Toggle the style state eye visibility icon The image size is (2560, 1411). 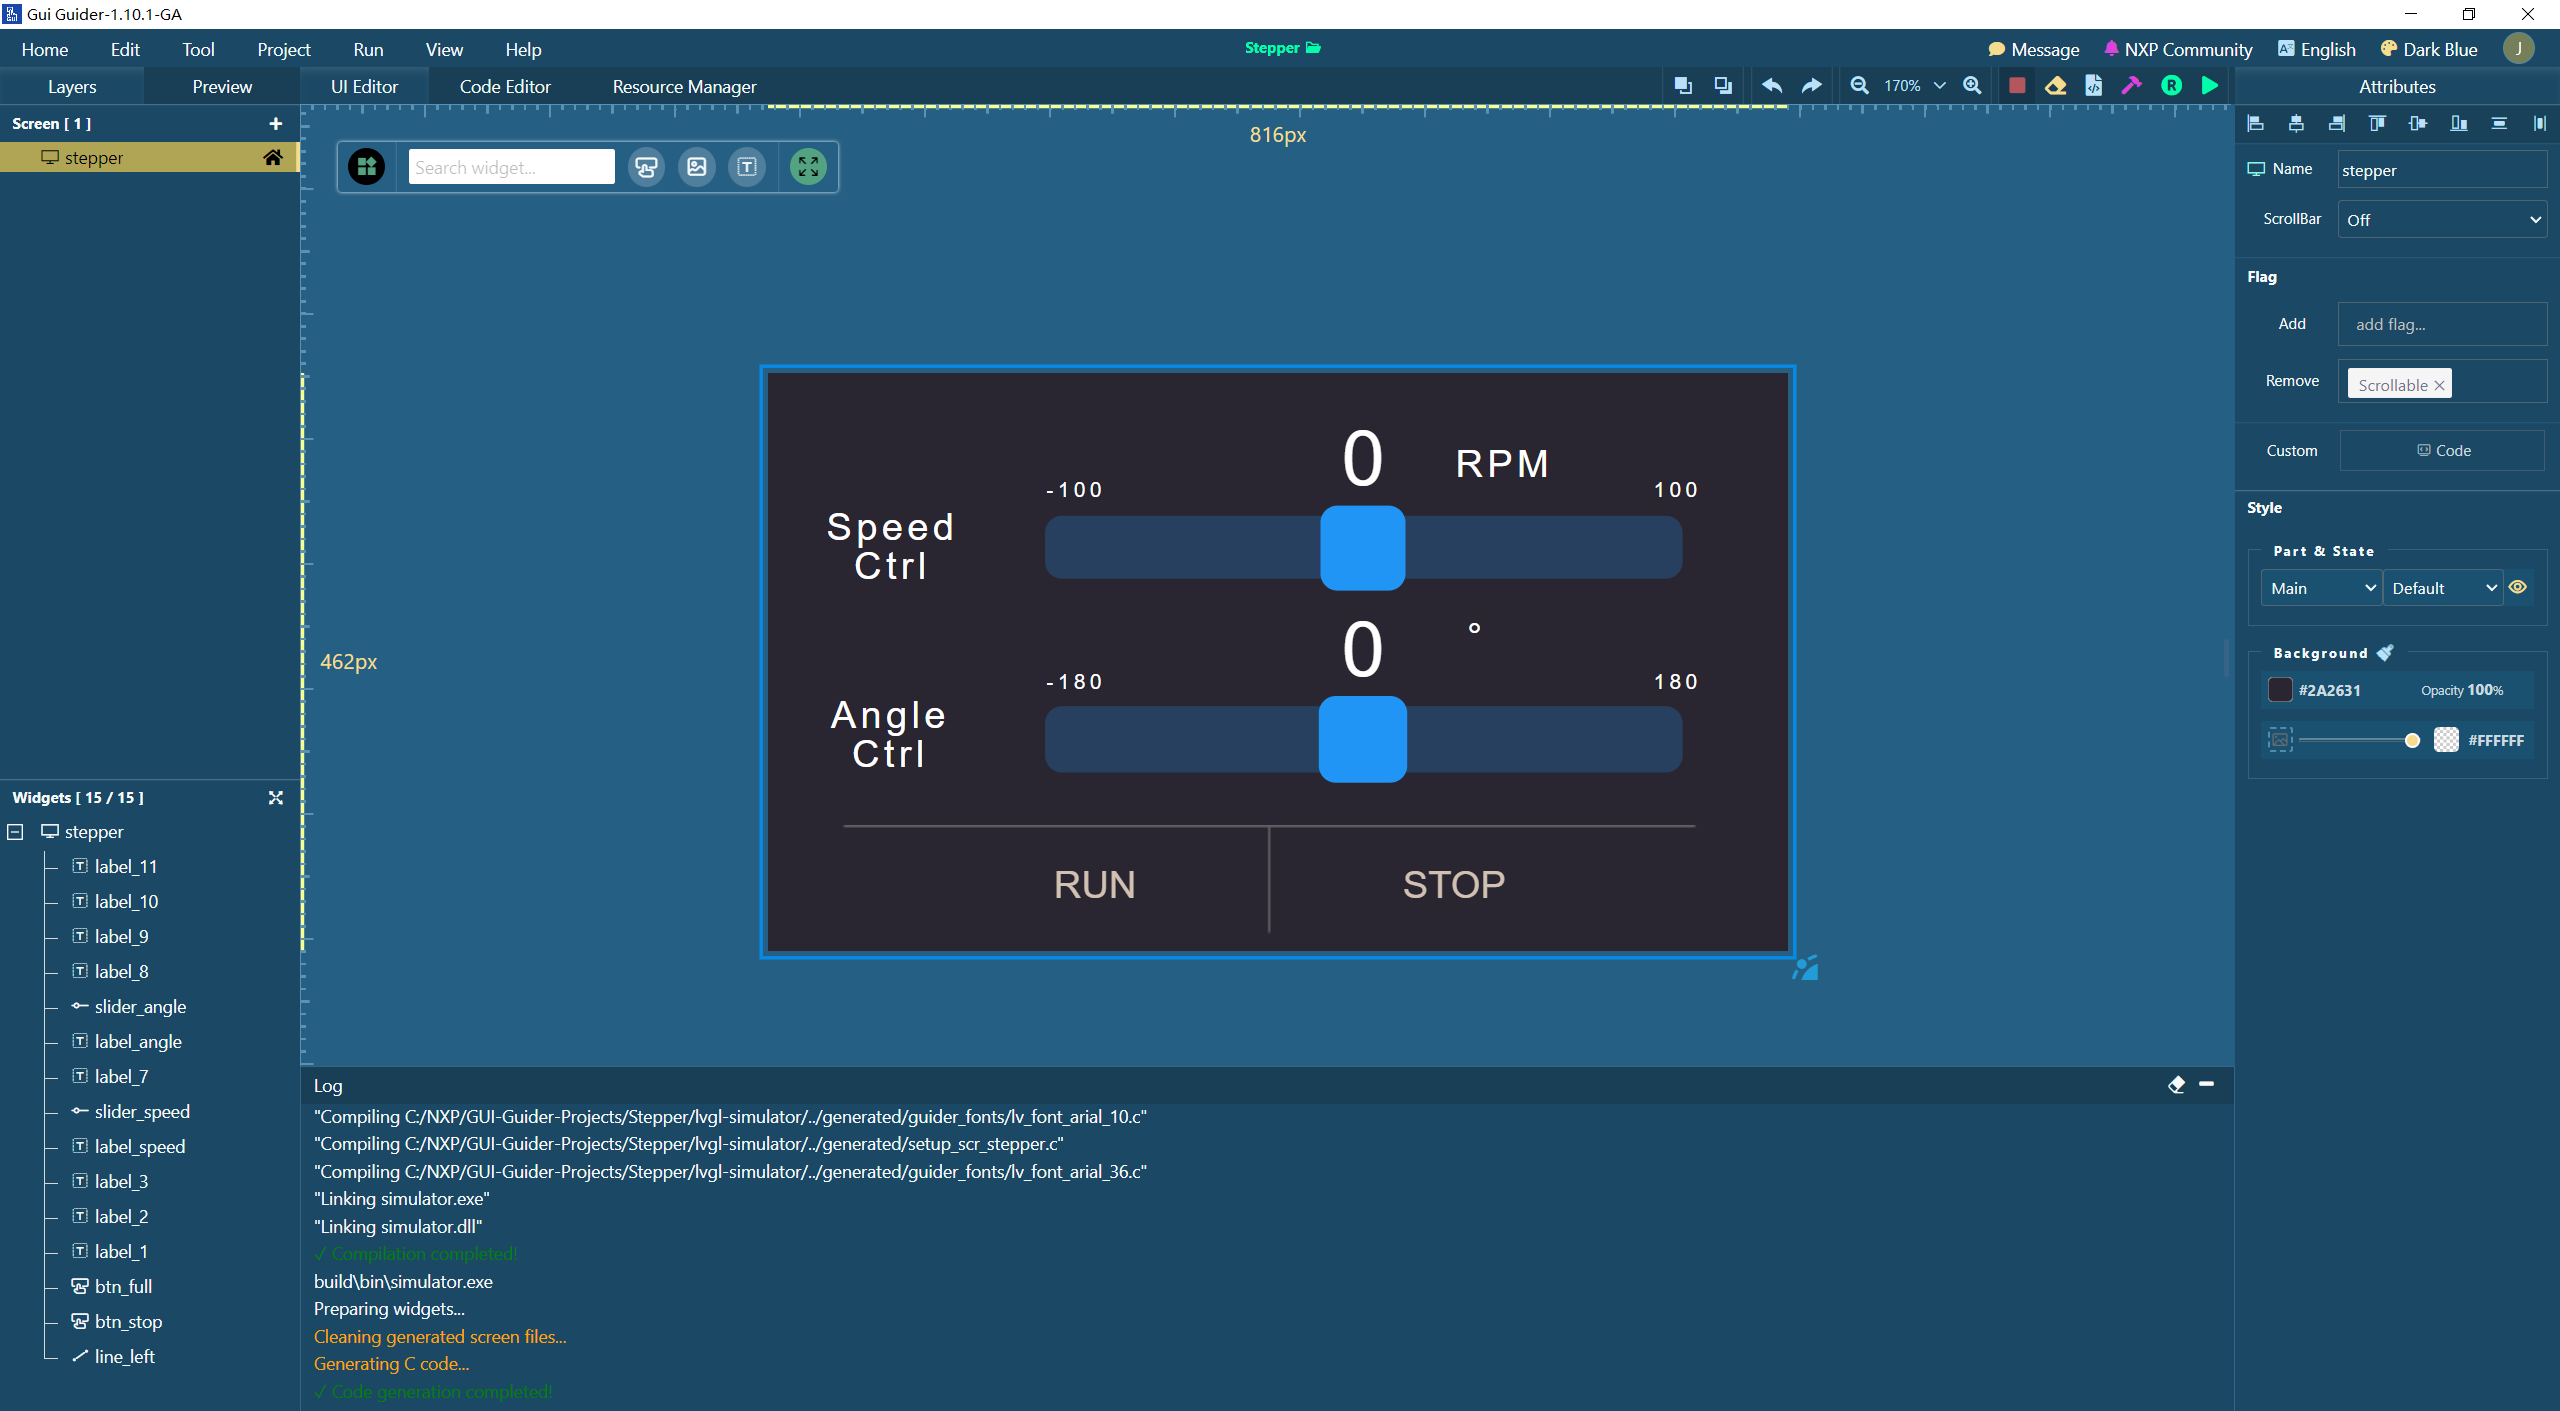[x=2518, y=588]
